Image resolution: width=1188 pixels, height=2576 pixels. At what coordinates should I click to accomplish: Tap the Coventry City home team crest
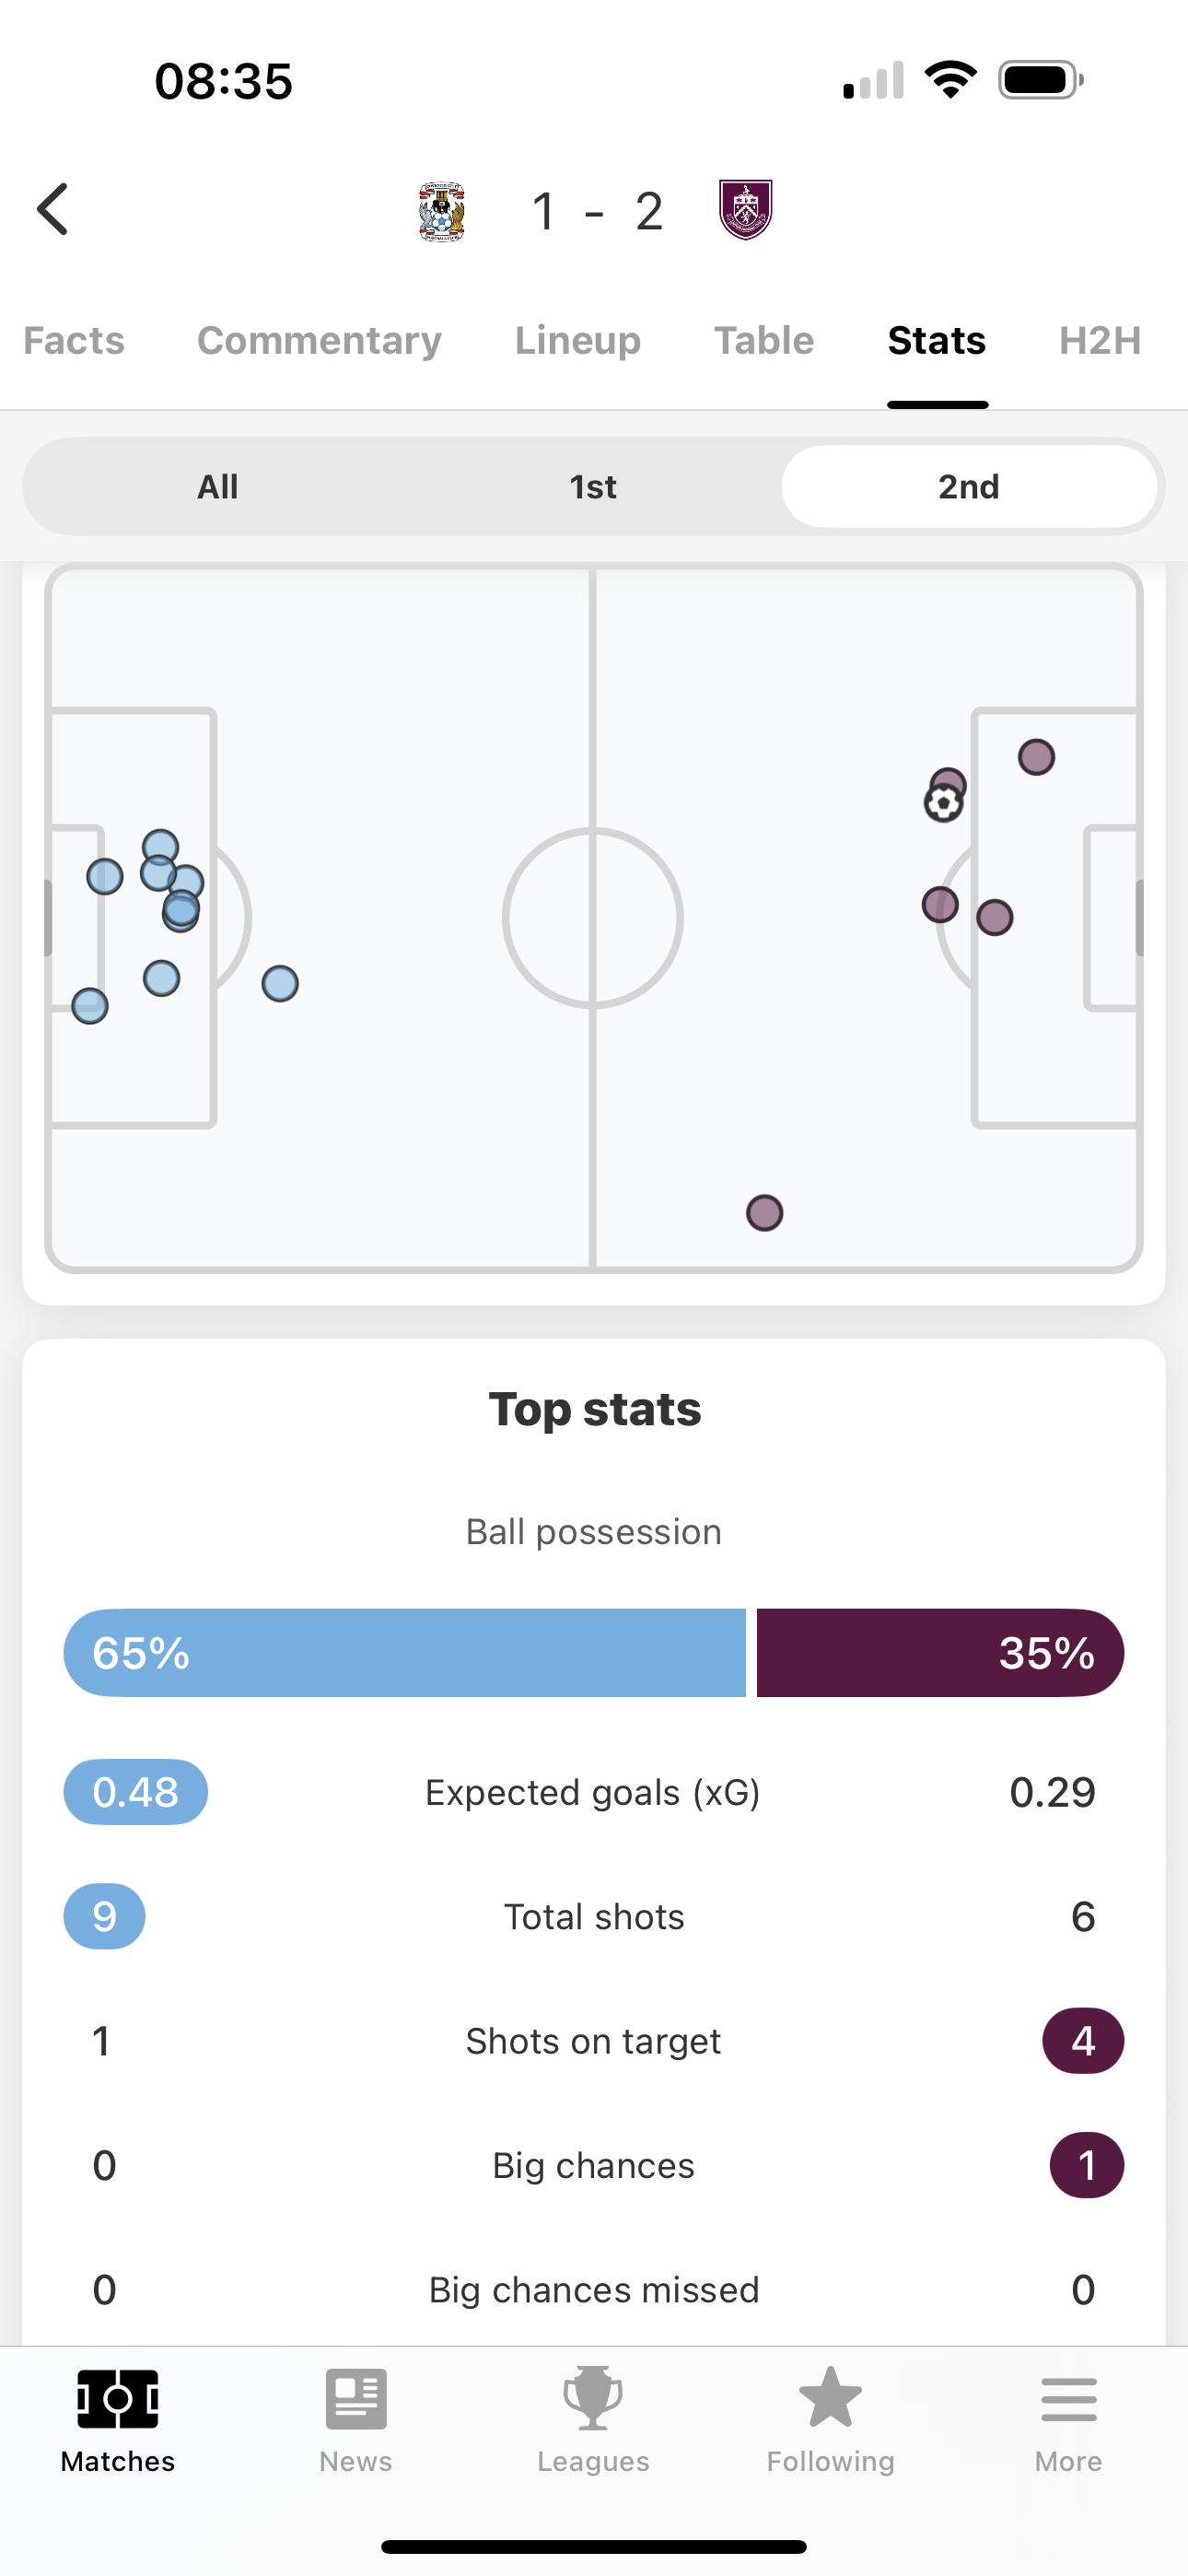pos(441,211)
